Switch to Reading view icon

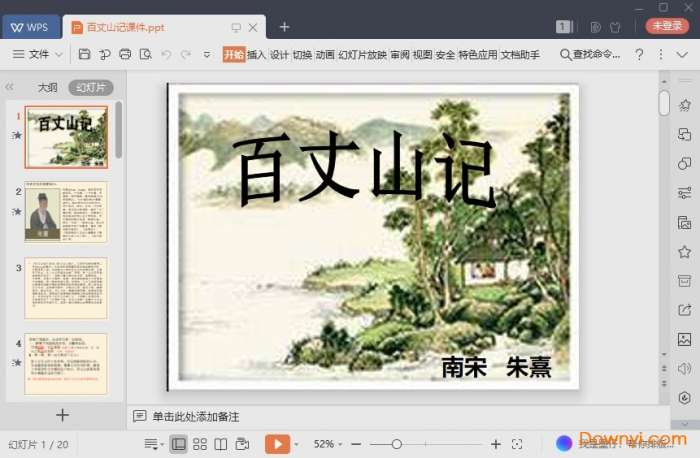point(221,444)
